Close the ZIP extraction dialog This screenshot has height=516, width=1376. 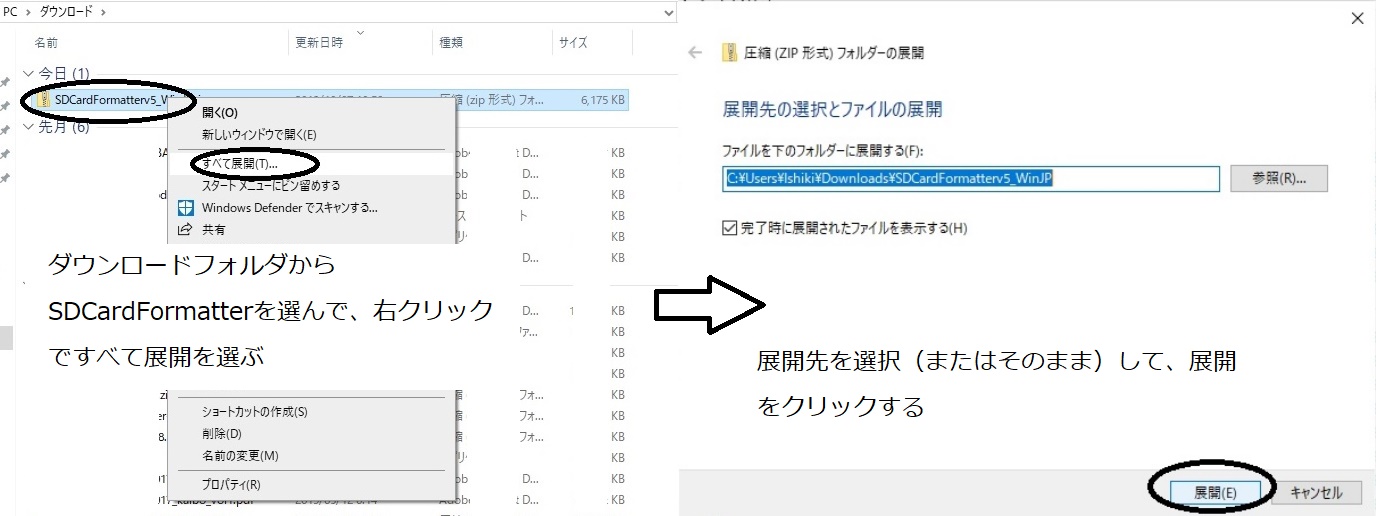(1356, 18)
